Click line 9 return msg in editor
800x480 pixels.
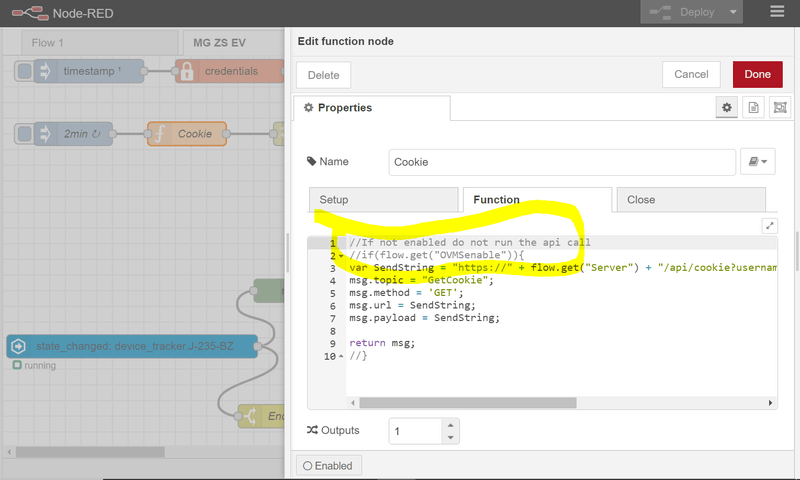click(x=382, y=343)
